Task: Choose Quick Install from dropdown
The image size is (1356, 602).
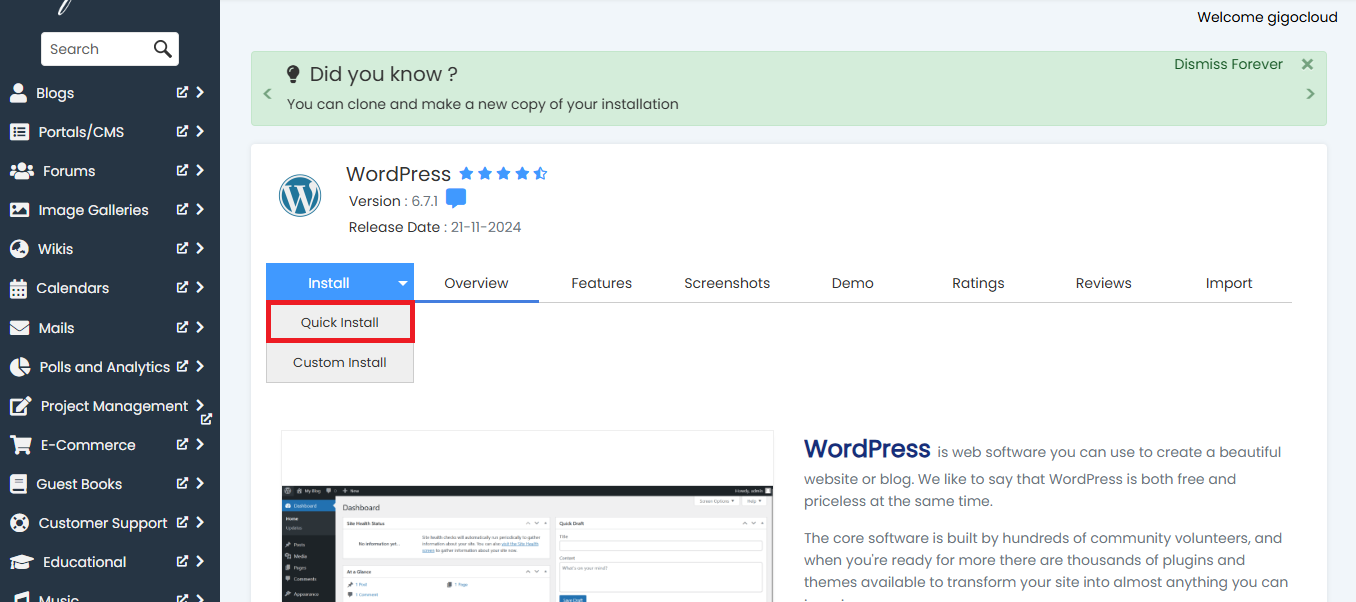Action: (x=340, y=323)
